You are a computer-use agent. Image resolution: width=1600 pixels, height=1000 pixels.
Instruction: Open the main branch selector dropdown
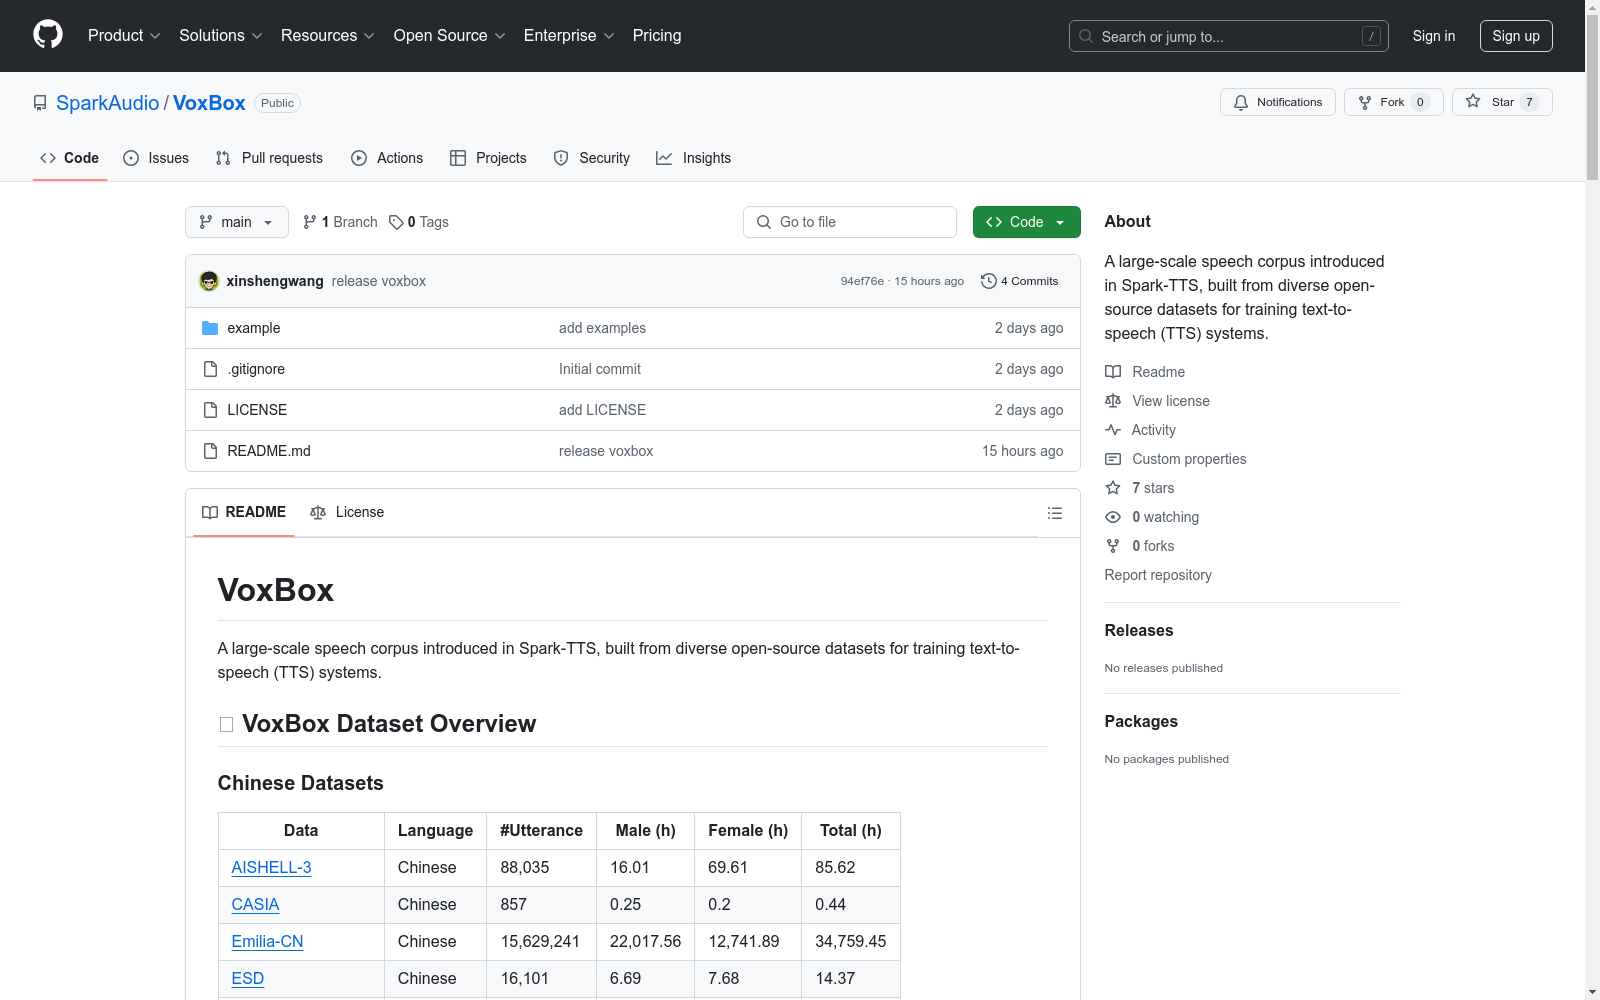237,222
